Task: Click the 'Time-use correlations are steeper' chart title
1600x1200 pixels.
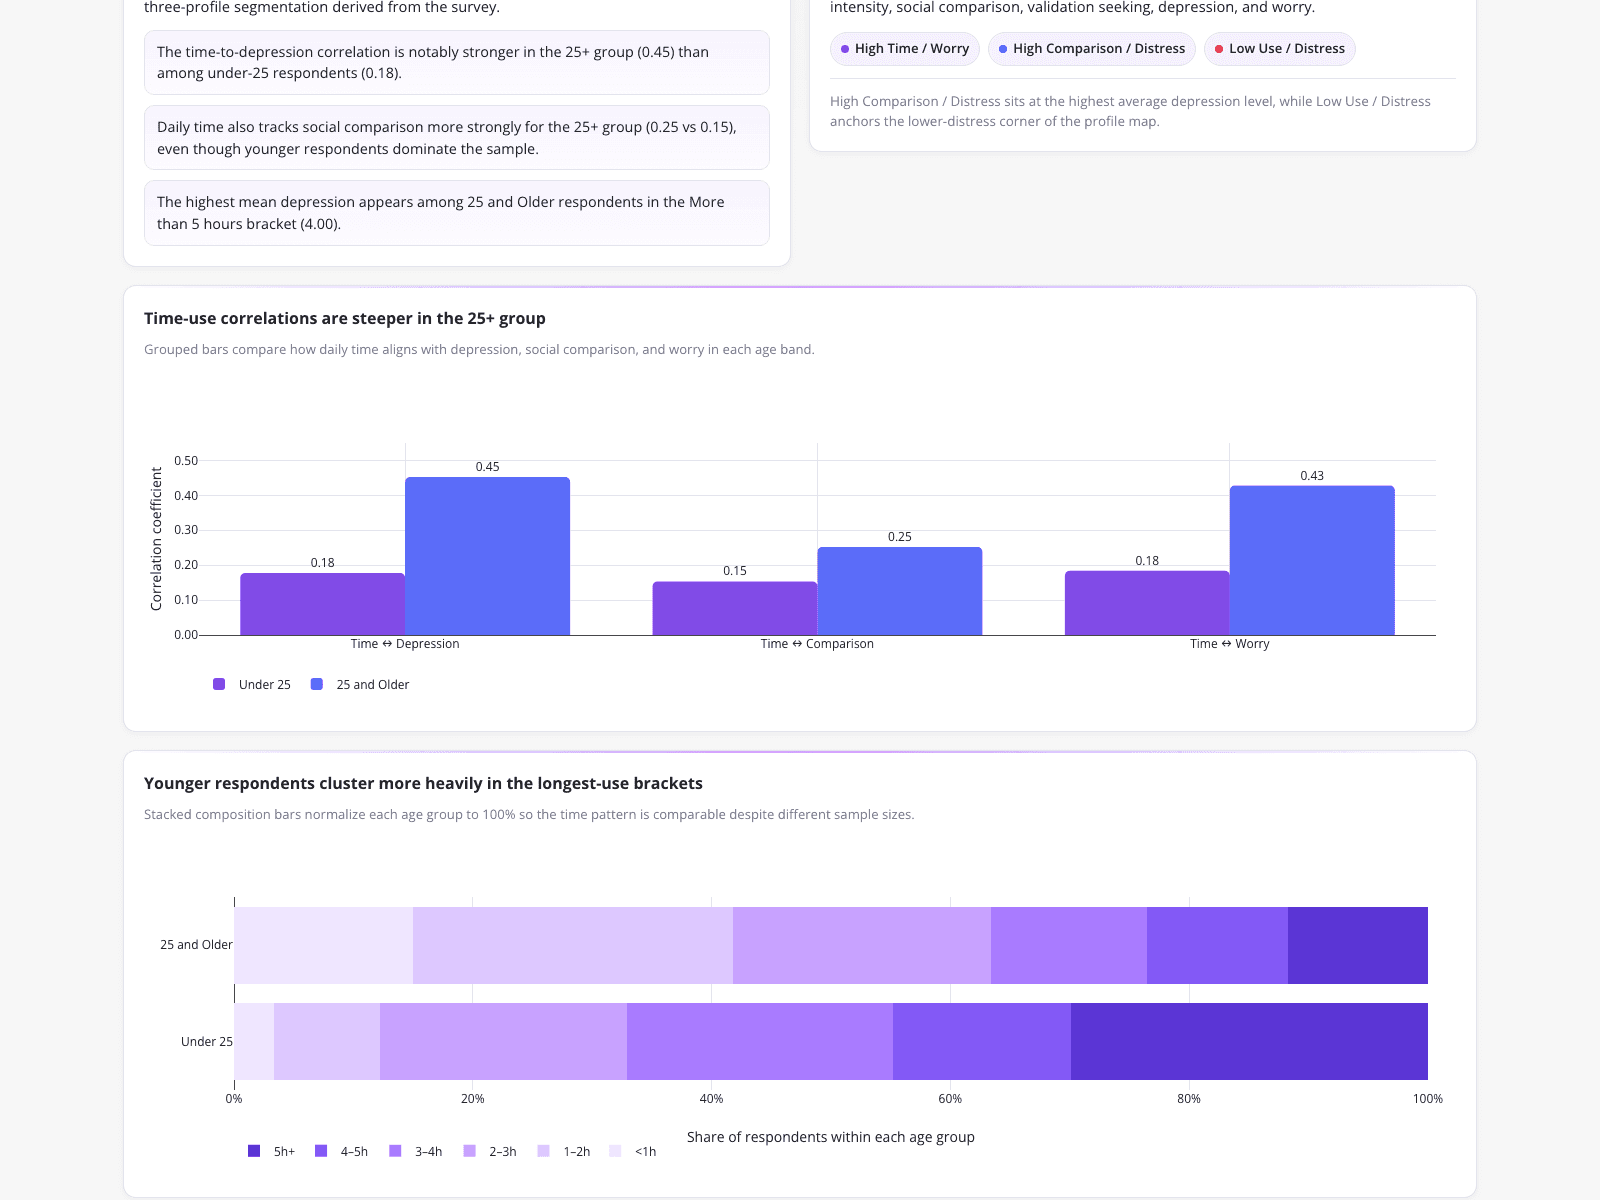Action: click(x=345, y=318)
